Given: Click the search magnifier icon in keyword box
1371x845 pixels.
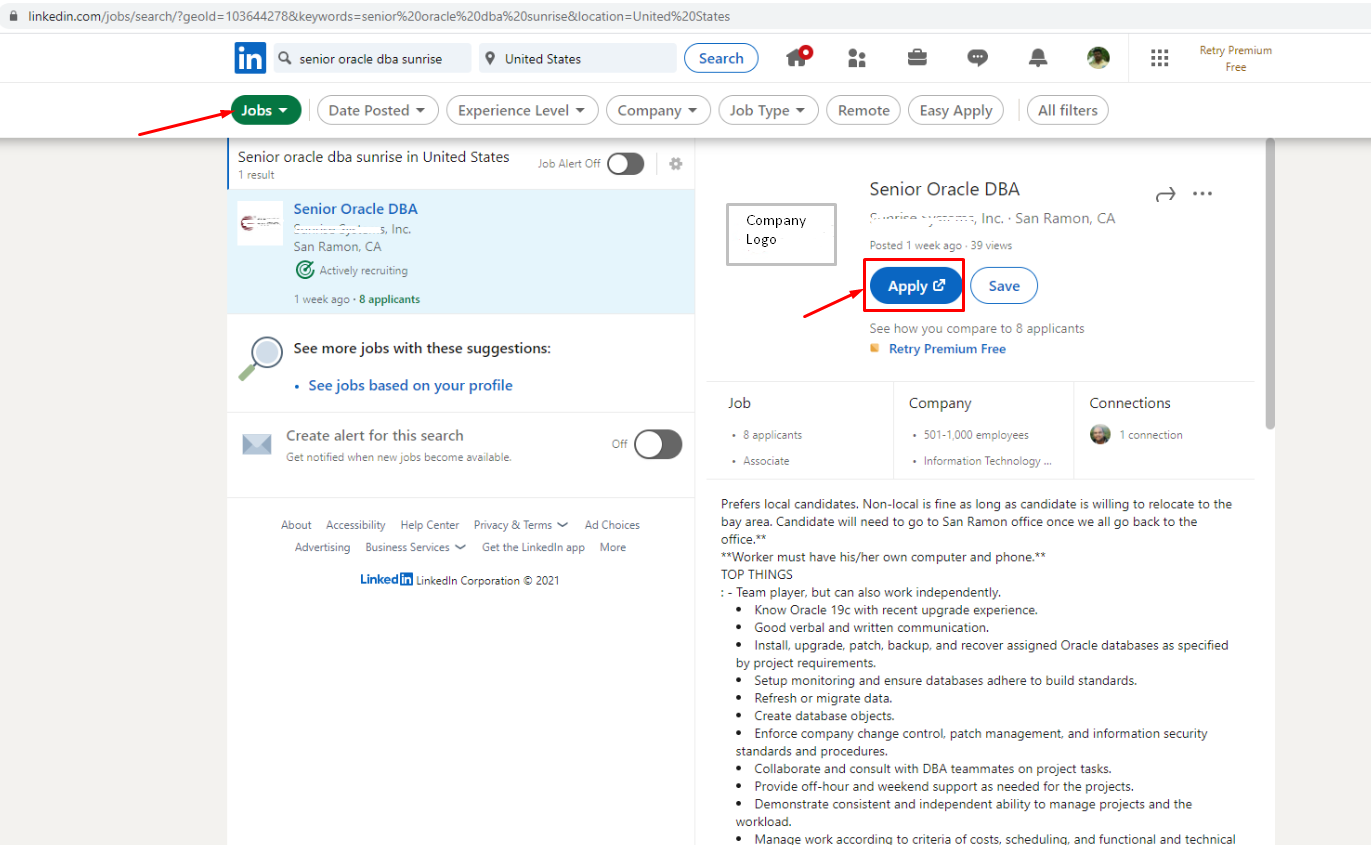Looking at the screenshot, I should [286, 59].
